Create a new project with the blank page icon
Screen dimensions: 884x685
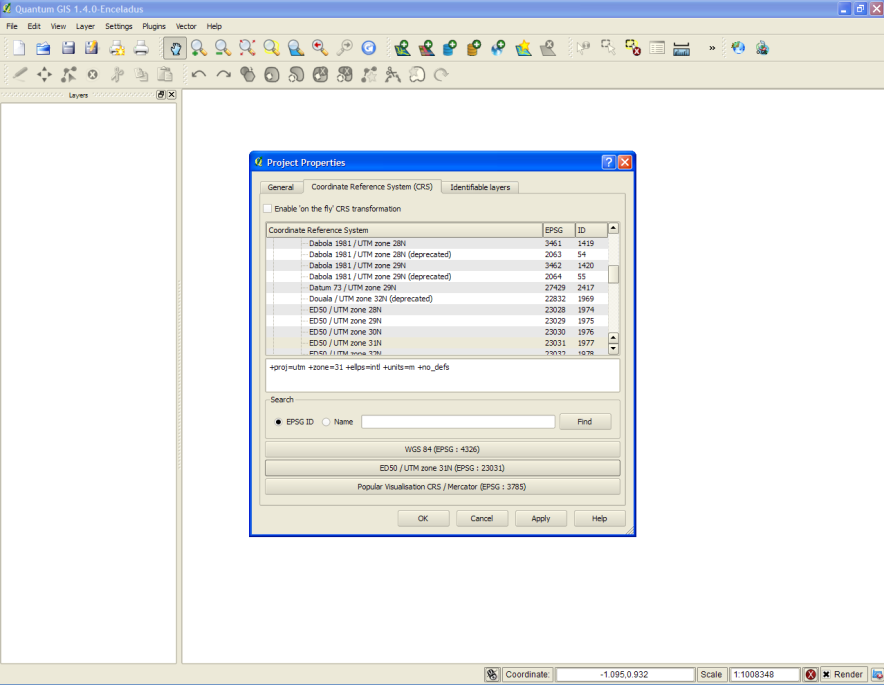(x=19, y=48)
